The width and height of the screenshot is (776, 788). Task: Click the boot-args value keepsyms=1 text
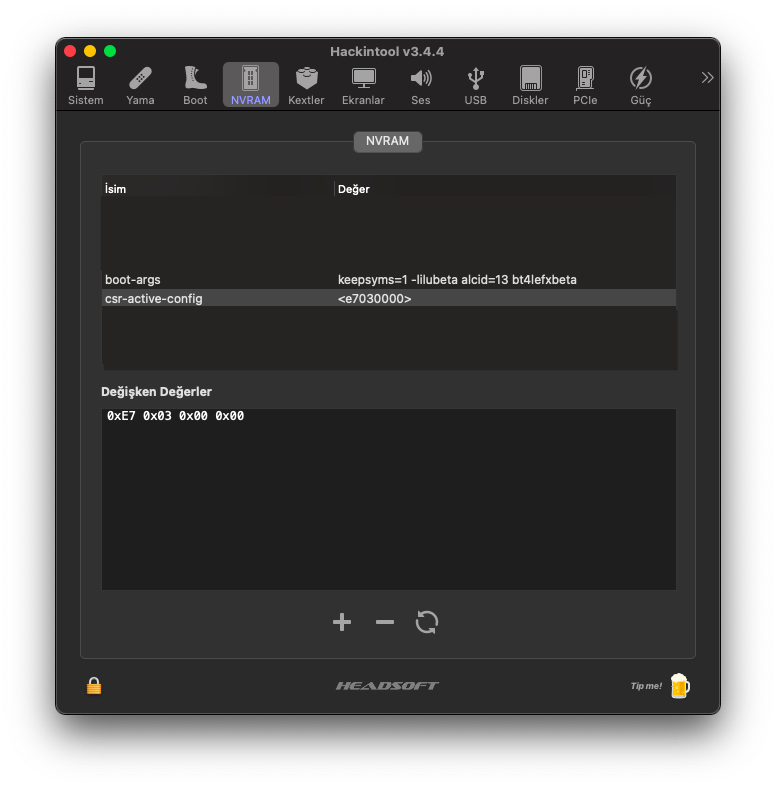tap(457, 279)
